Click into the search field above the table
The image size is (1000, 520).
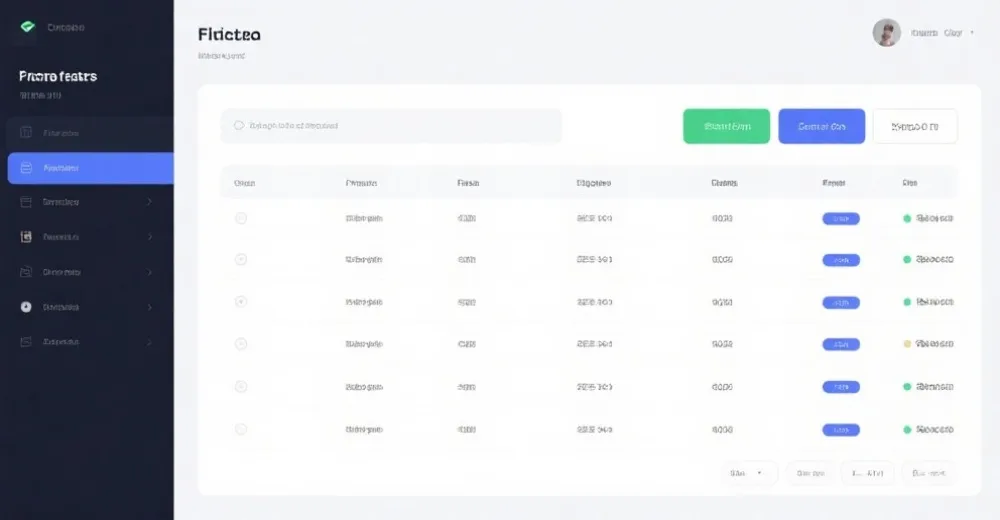coord(391,126)
